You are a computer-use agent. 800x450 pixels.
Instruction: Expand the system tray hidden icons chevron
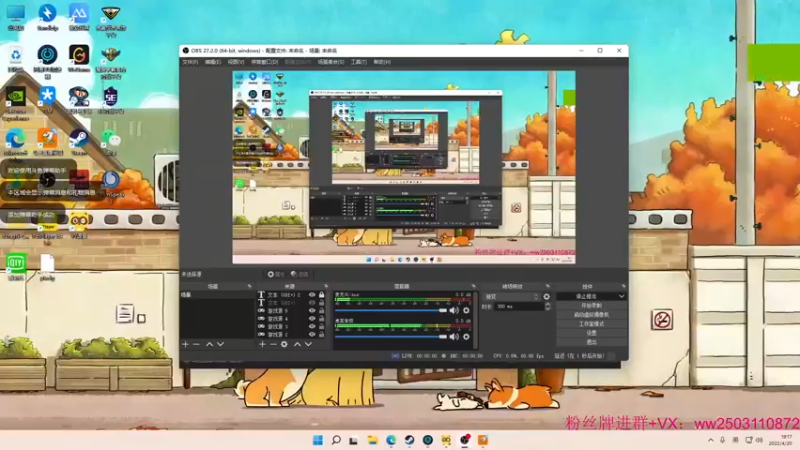[710, 440]
